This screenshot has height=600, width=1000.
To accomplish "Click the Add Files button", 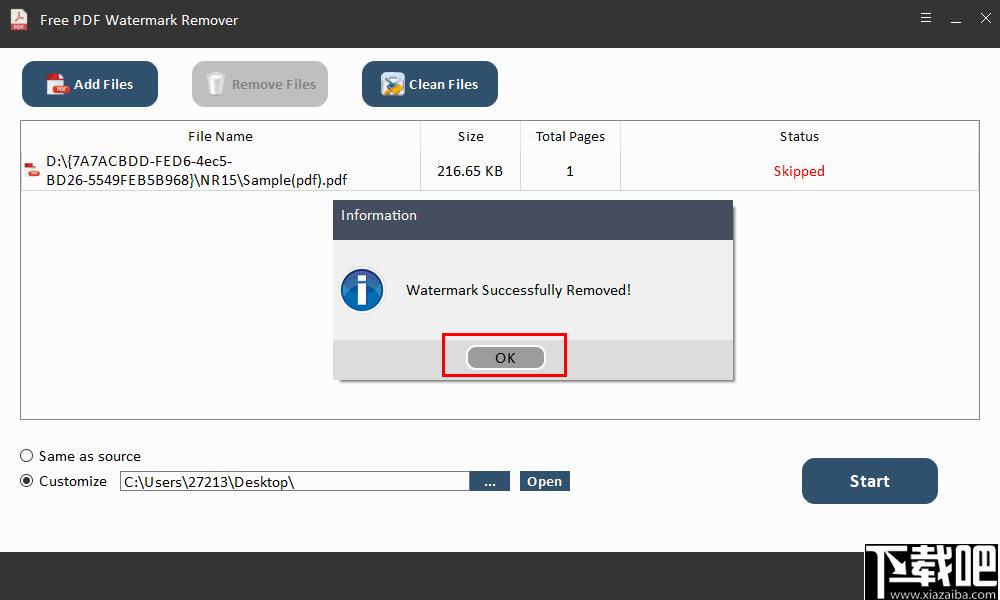I will [x=90, y=84].
